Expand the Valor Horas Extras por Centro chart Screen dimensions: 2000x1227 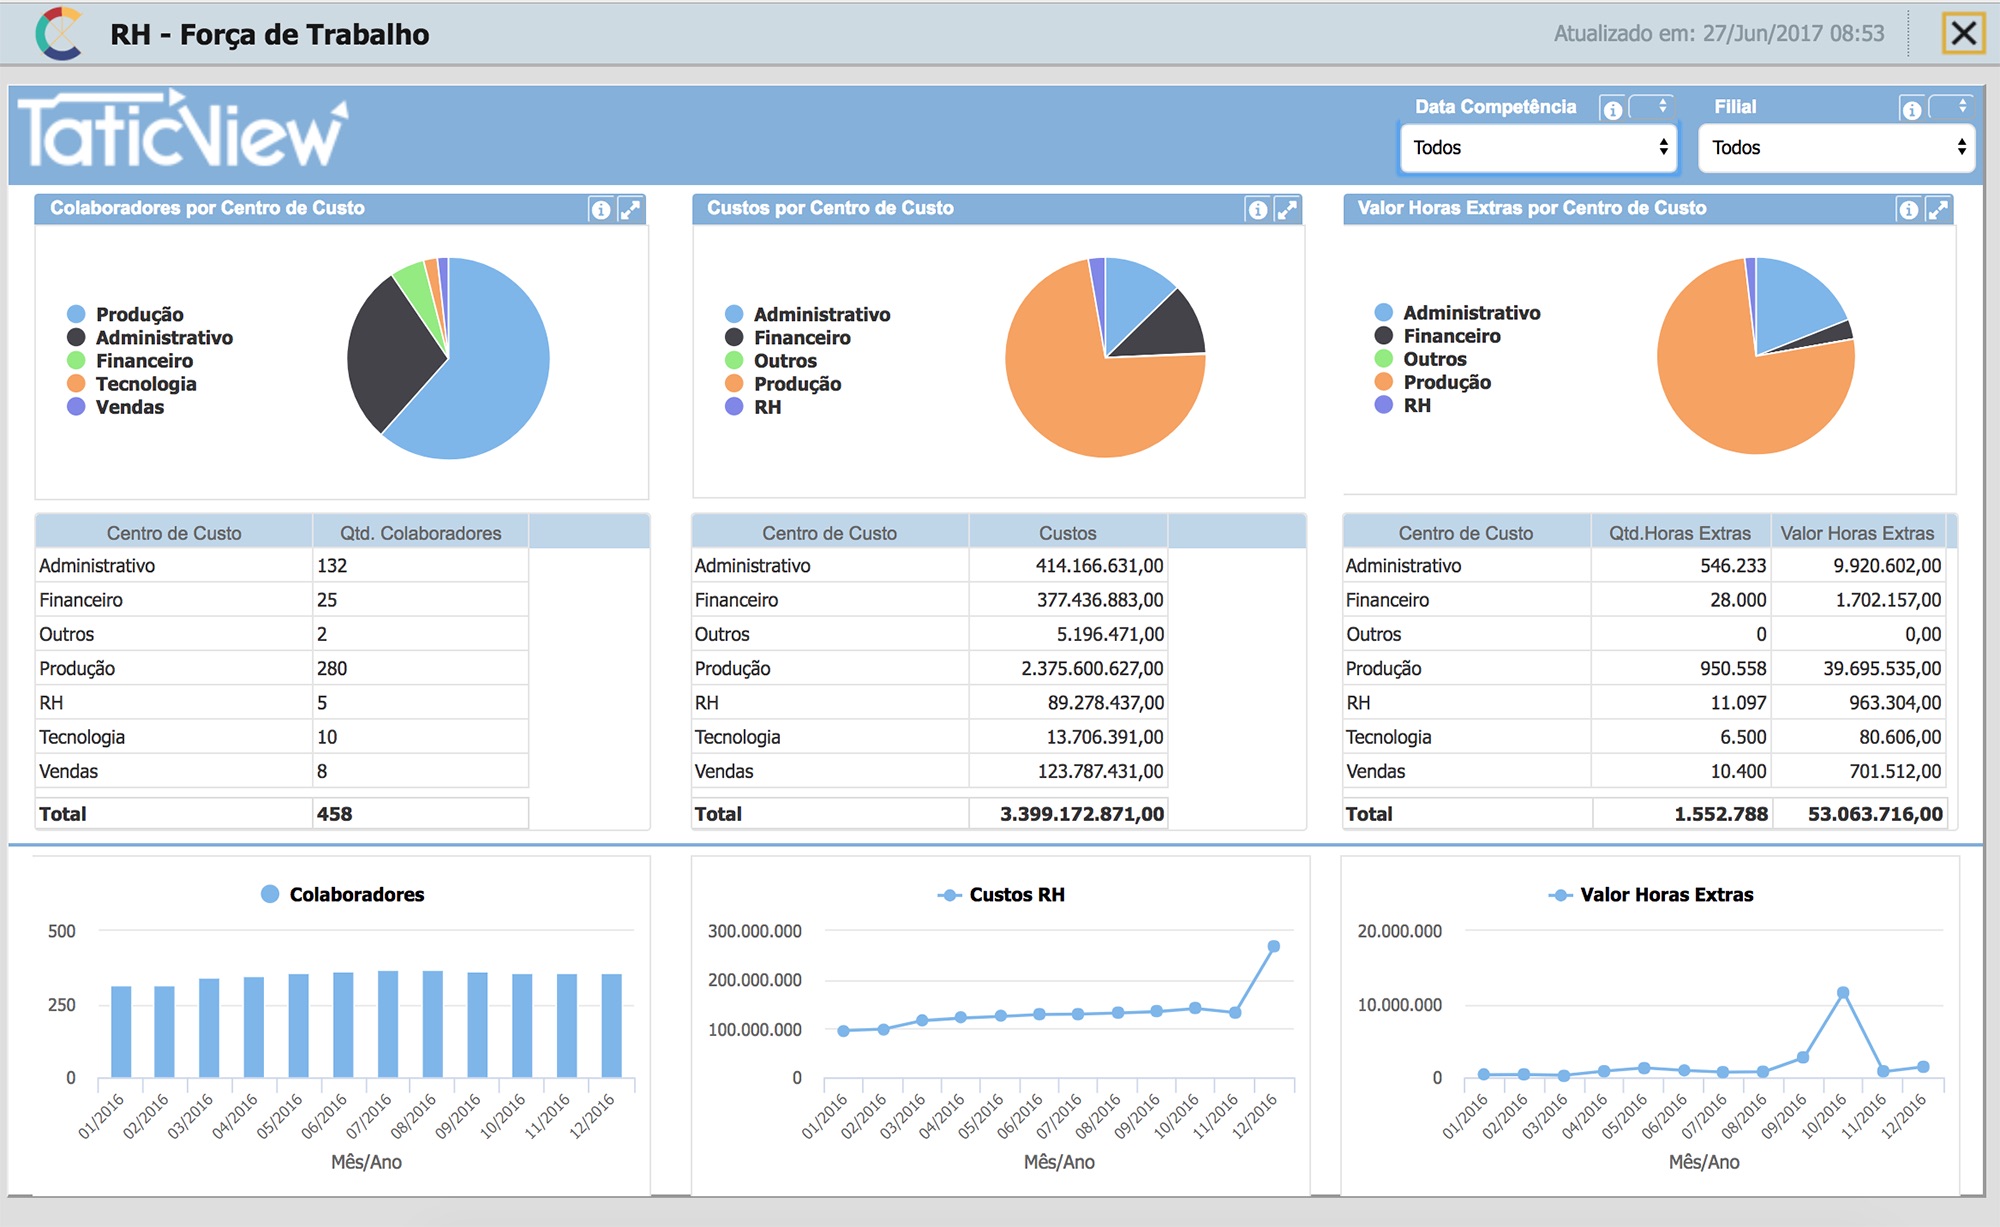pos(1938,209)
